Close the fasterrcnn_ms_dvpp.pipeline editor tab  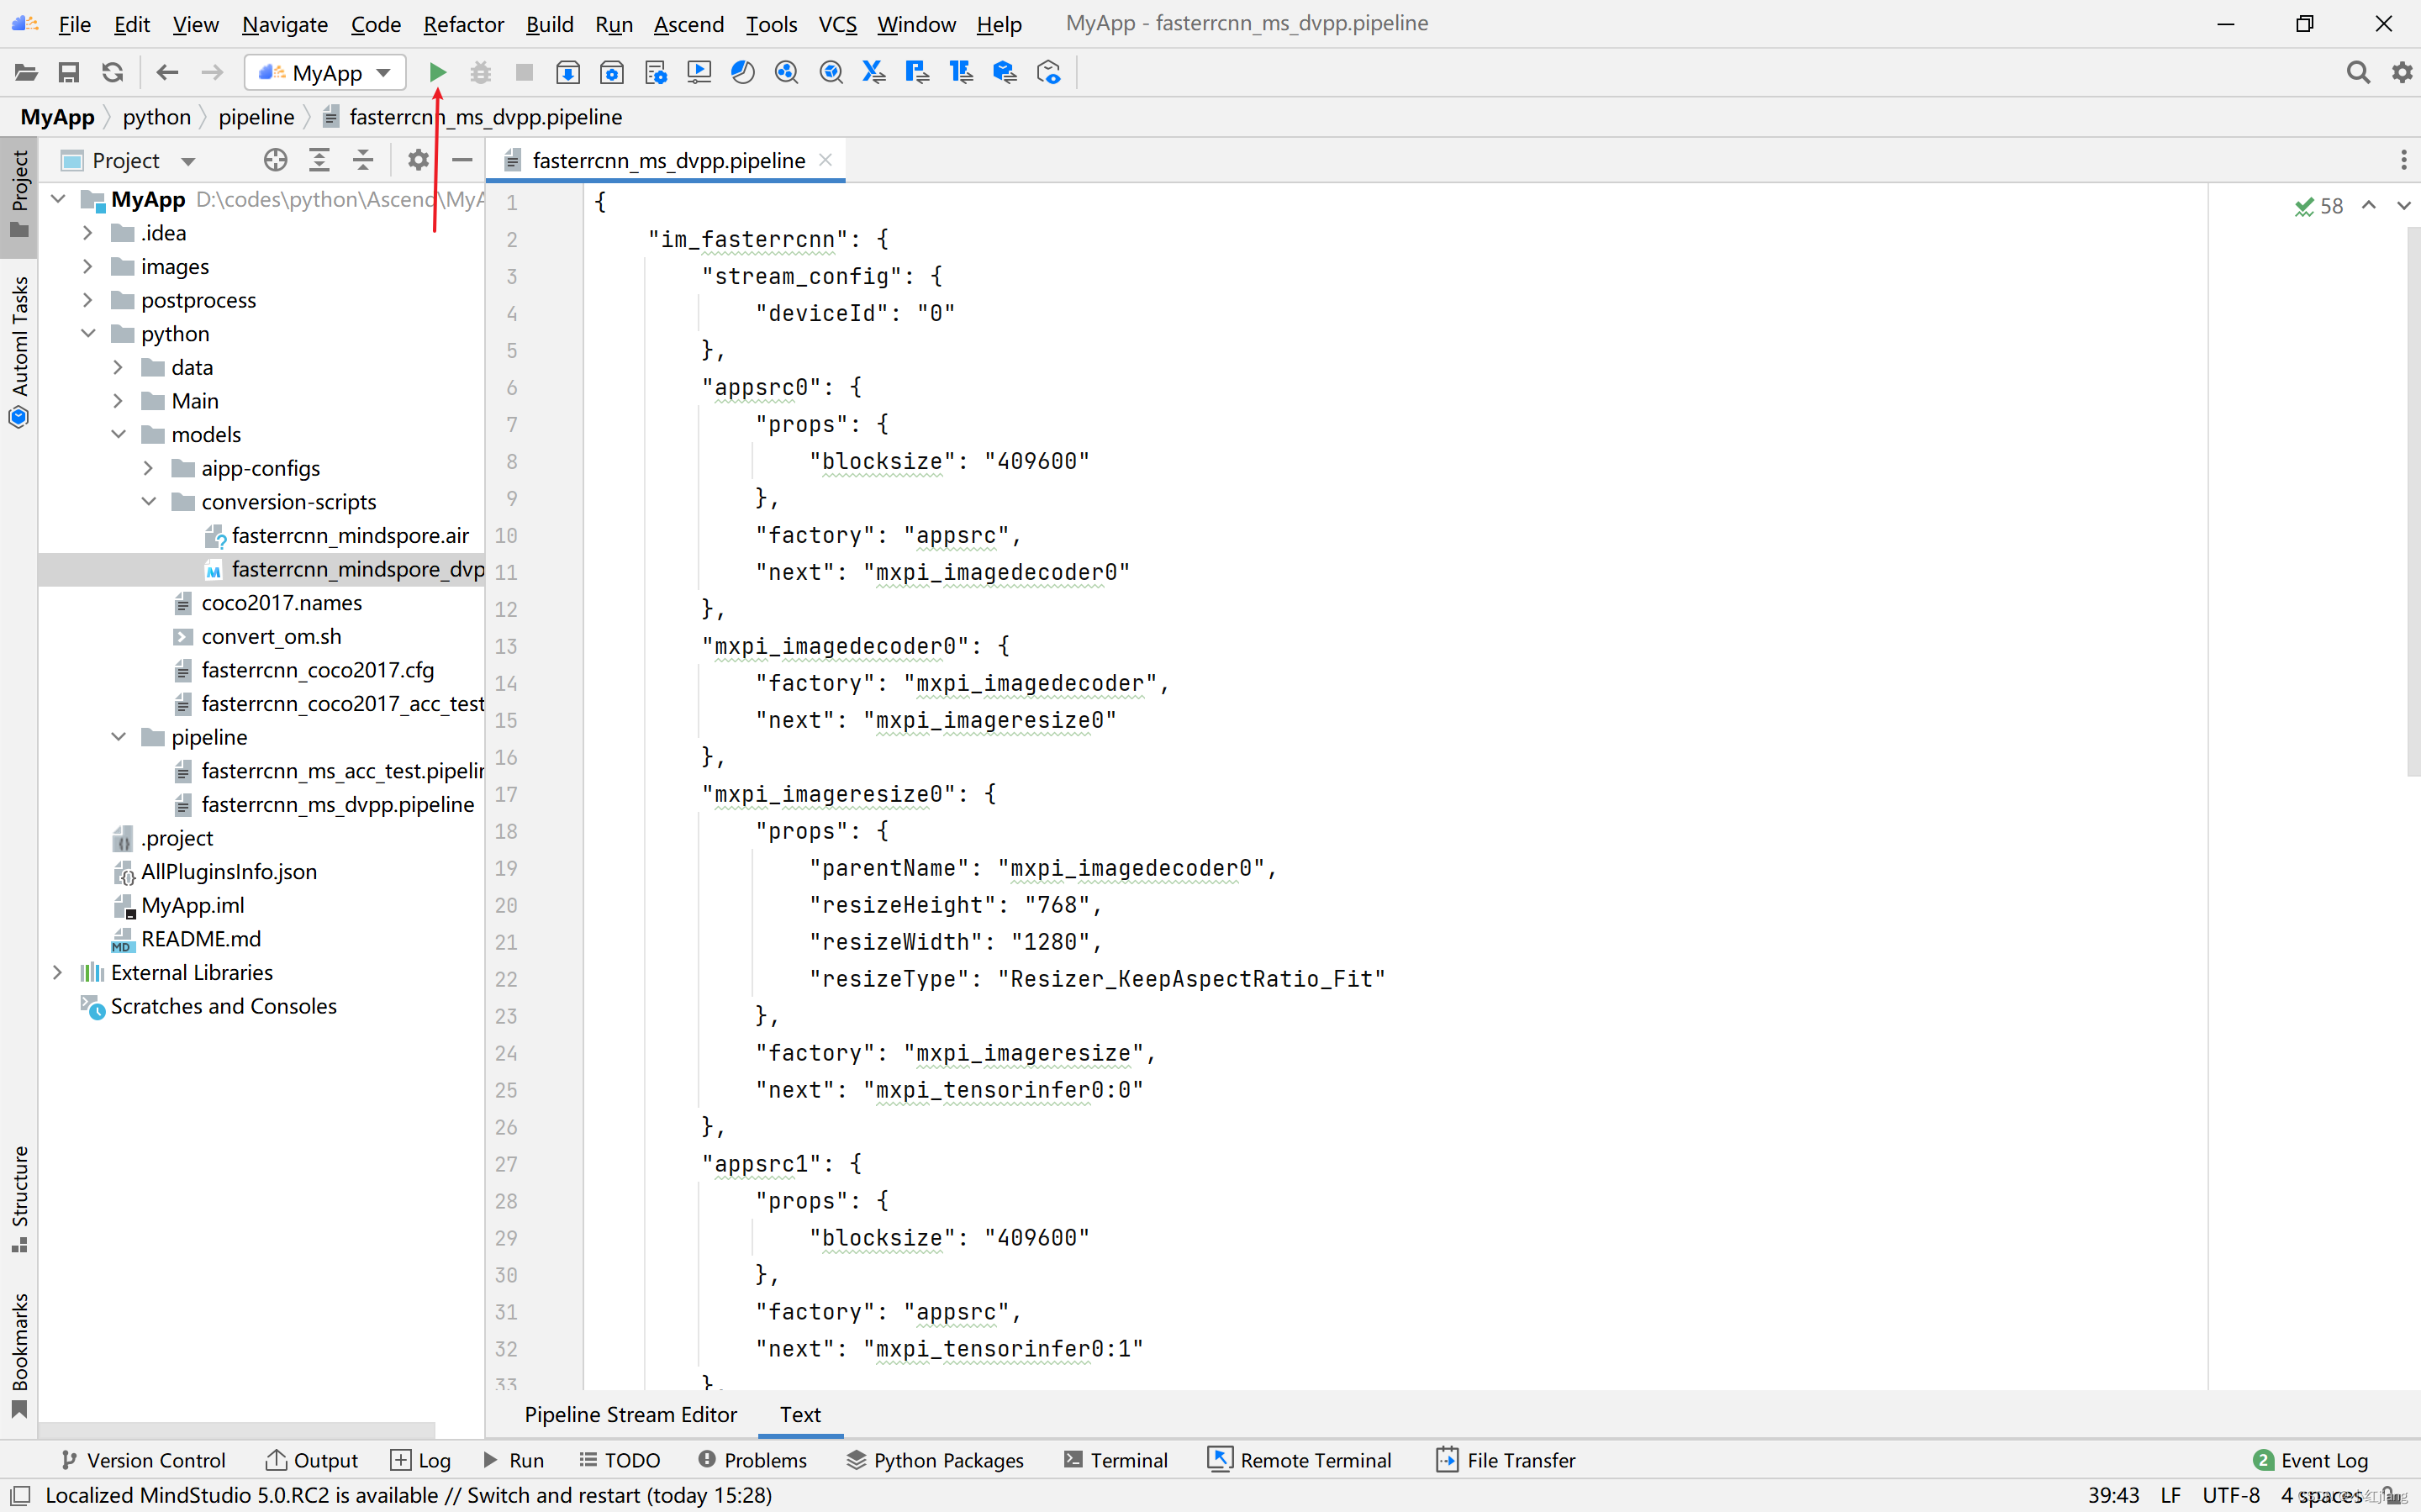point(825,160)
